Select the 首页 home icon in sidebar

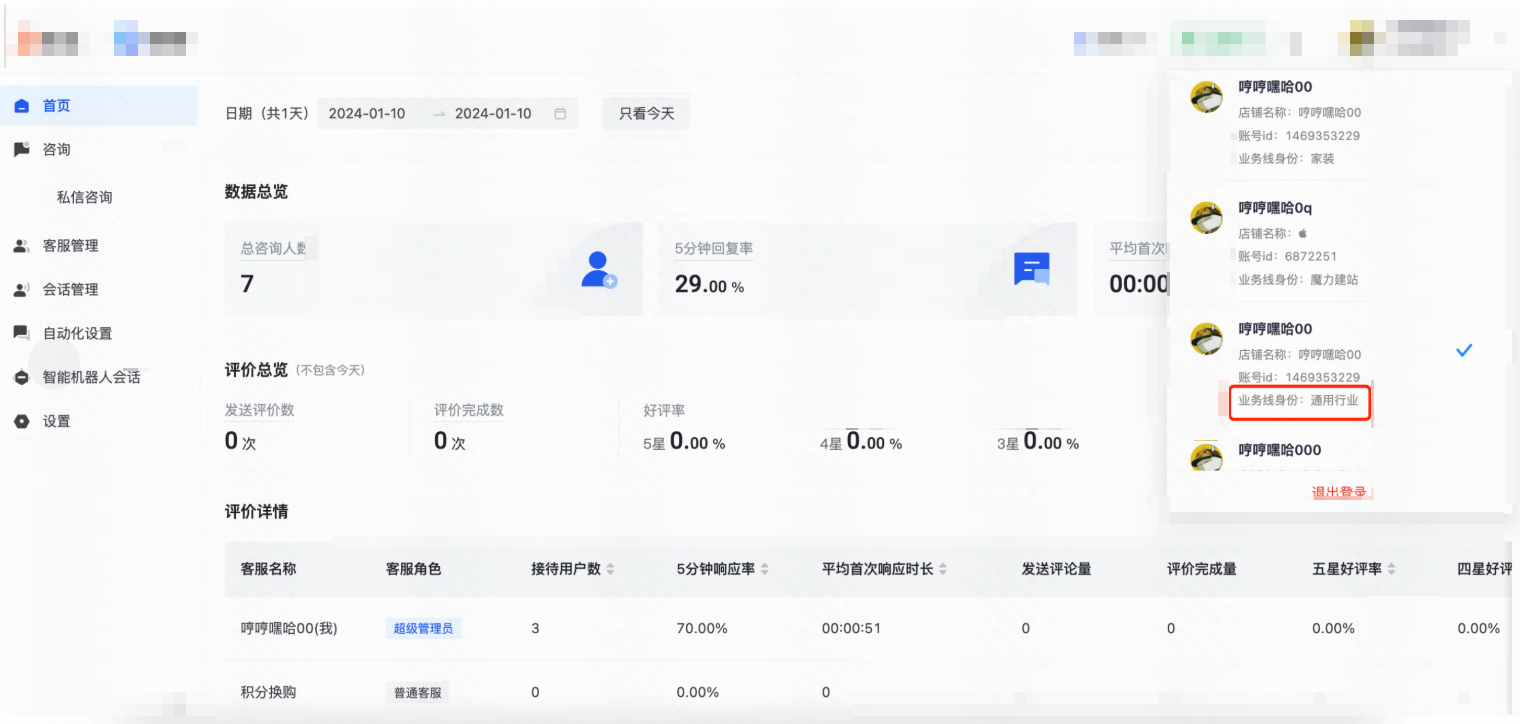pos(22,104)
